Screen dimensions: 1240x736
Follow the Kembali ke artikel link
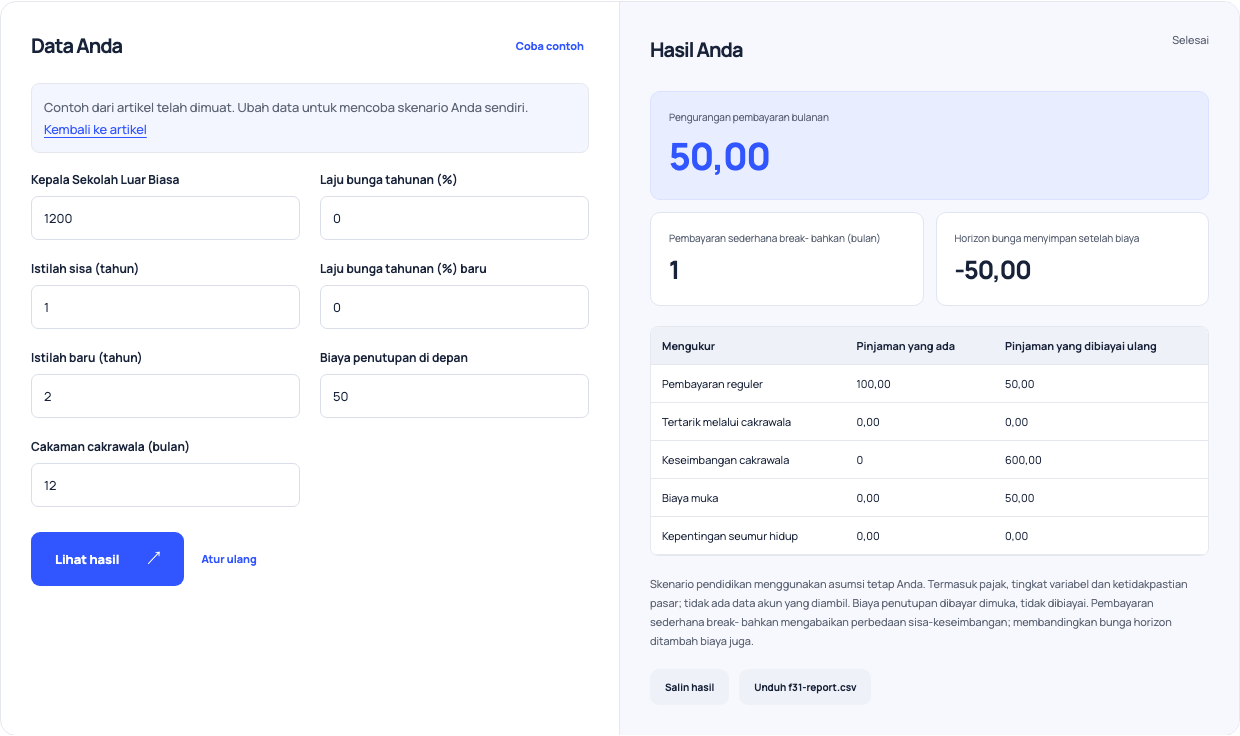click(x=95, y=130)
